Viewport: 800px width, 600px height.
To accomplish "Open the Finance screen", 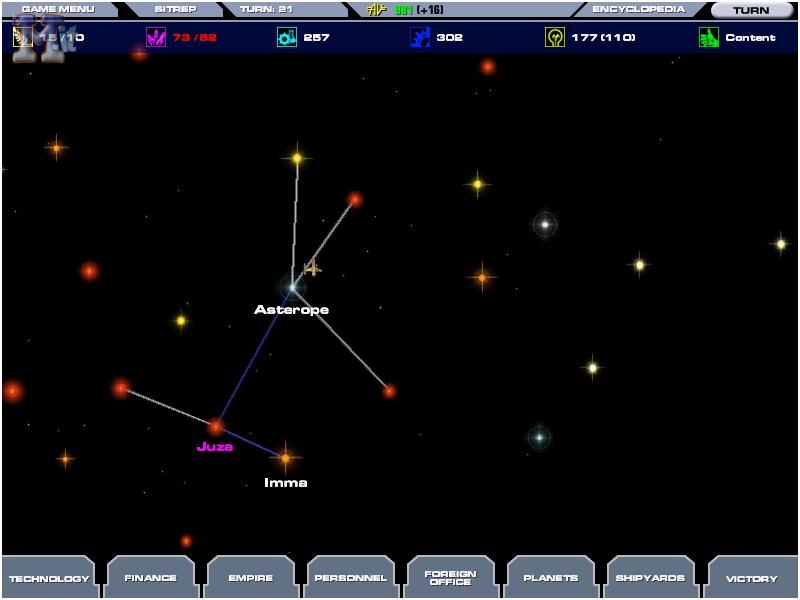I will click(x=150, y=576).
